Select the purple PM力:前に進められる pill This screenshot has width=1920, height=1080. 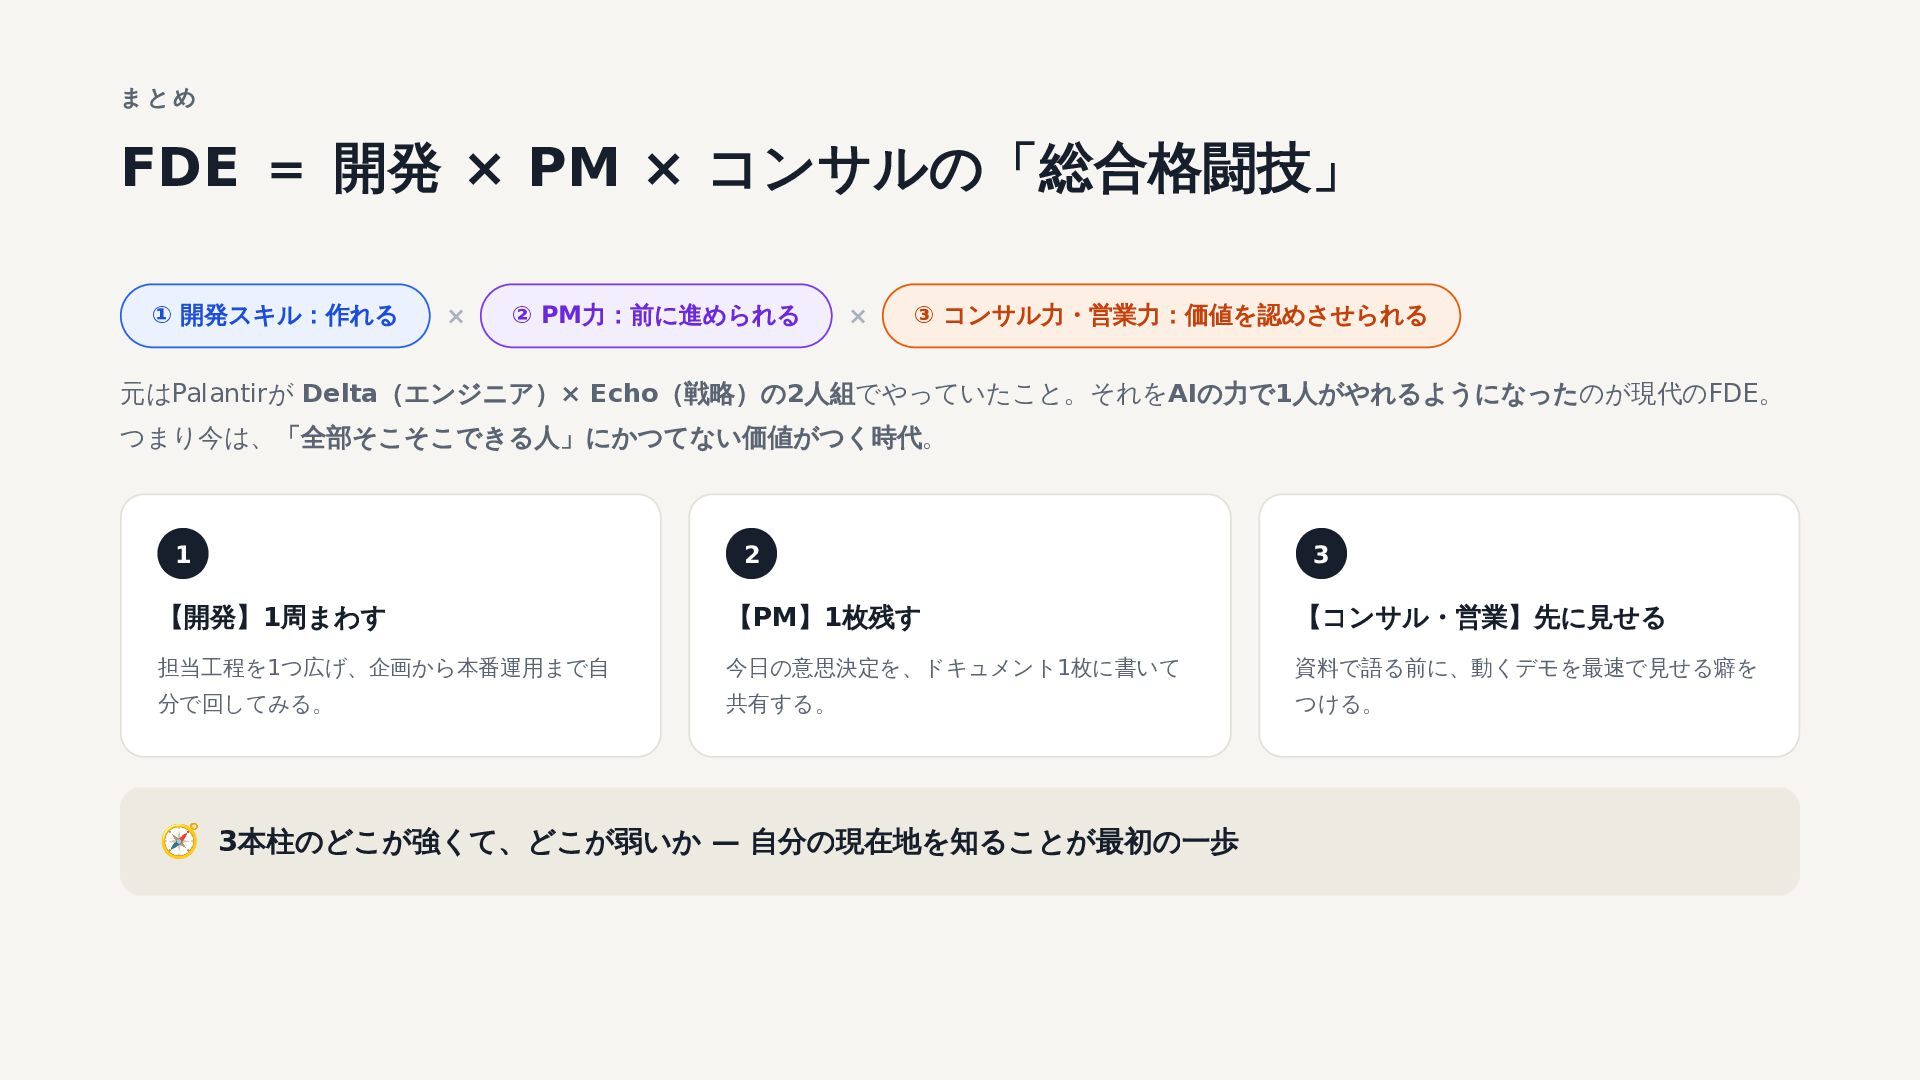656,316
